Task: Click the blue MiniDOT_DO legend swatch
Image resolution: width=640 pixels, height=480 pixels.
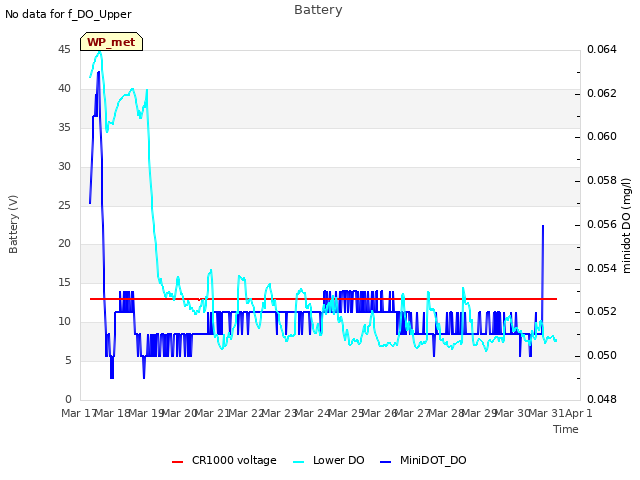Action: (386, 462)
